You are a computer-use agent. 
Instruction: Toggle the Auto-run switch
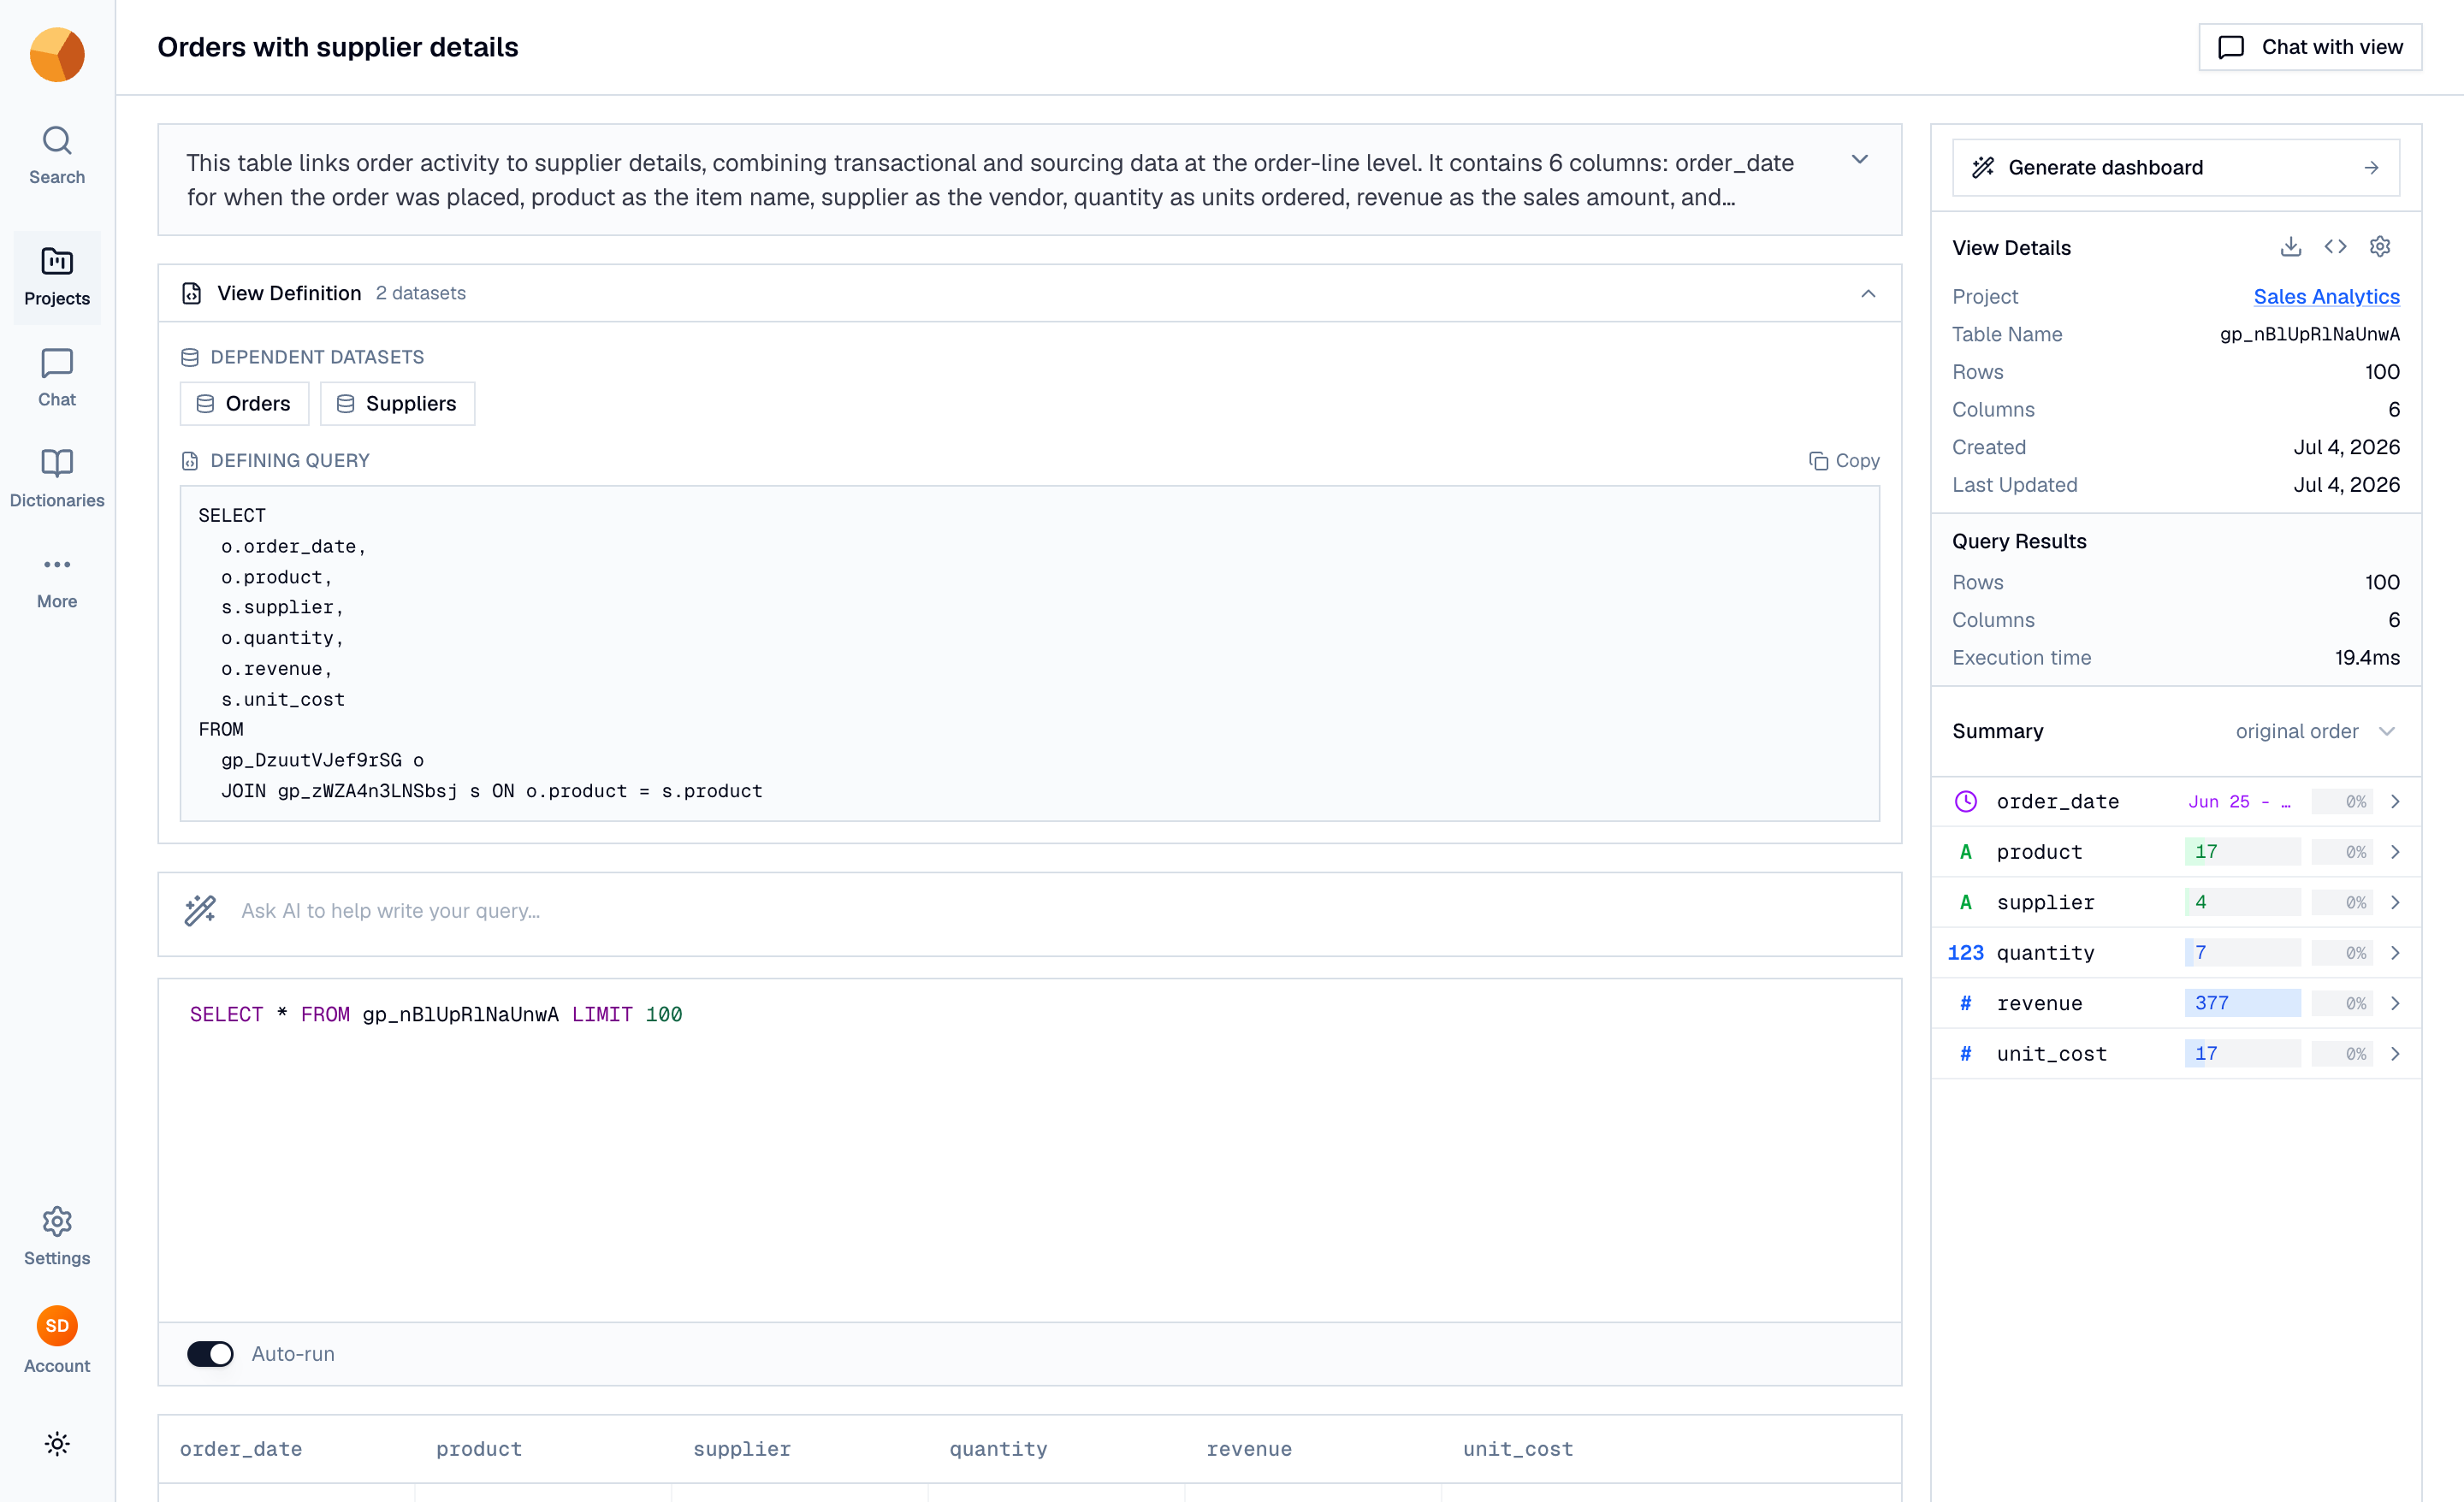point(210,1353)
